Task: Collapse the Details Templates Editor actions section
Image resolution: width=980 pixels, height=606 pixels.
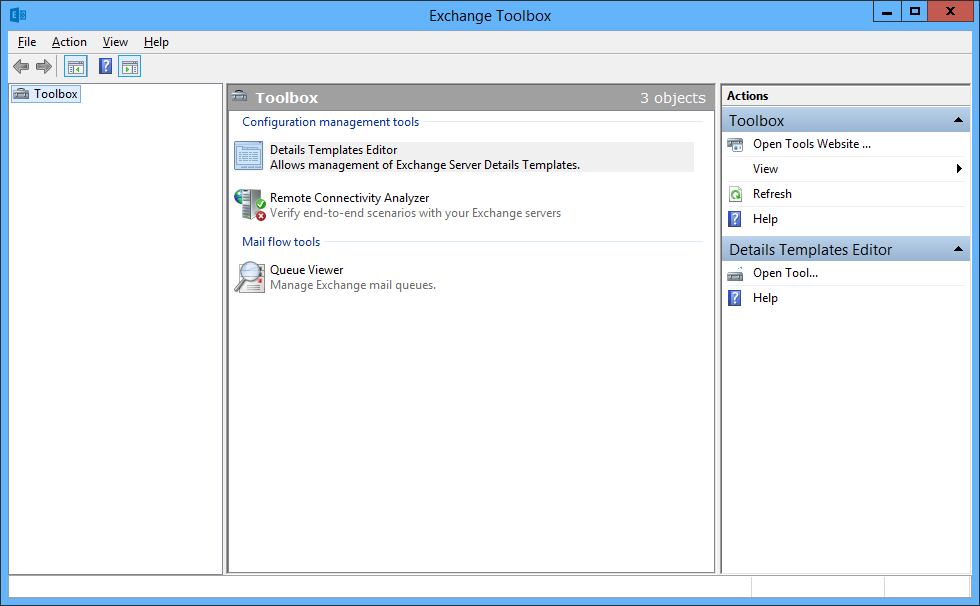Action: pos(958,249)
